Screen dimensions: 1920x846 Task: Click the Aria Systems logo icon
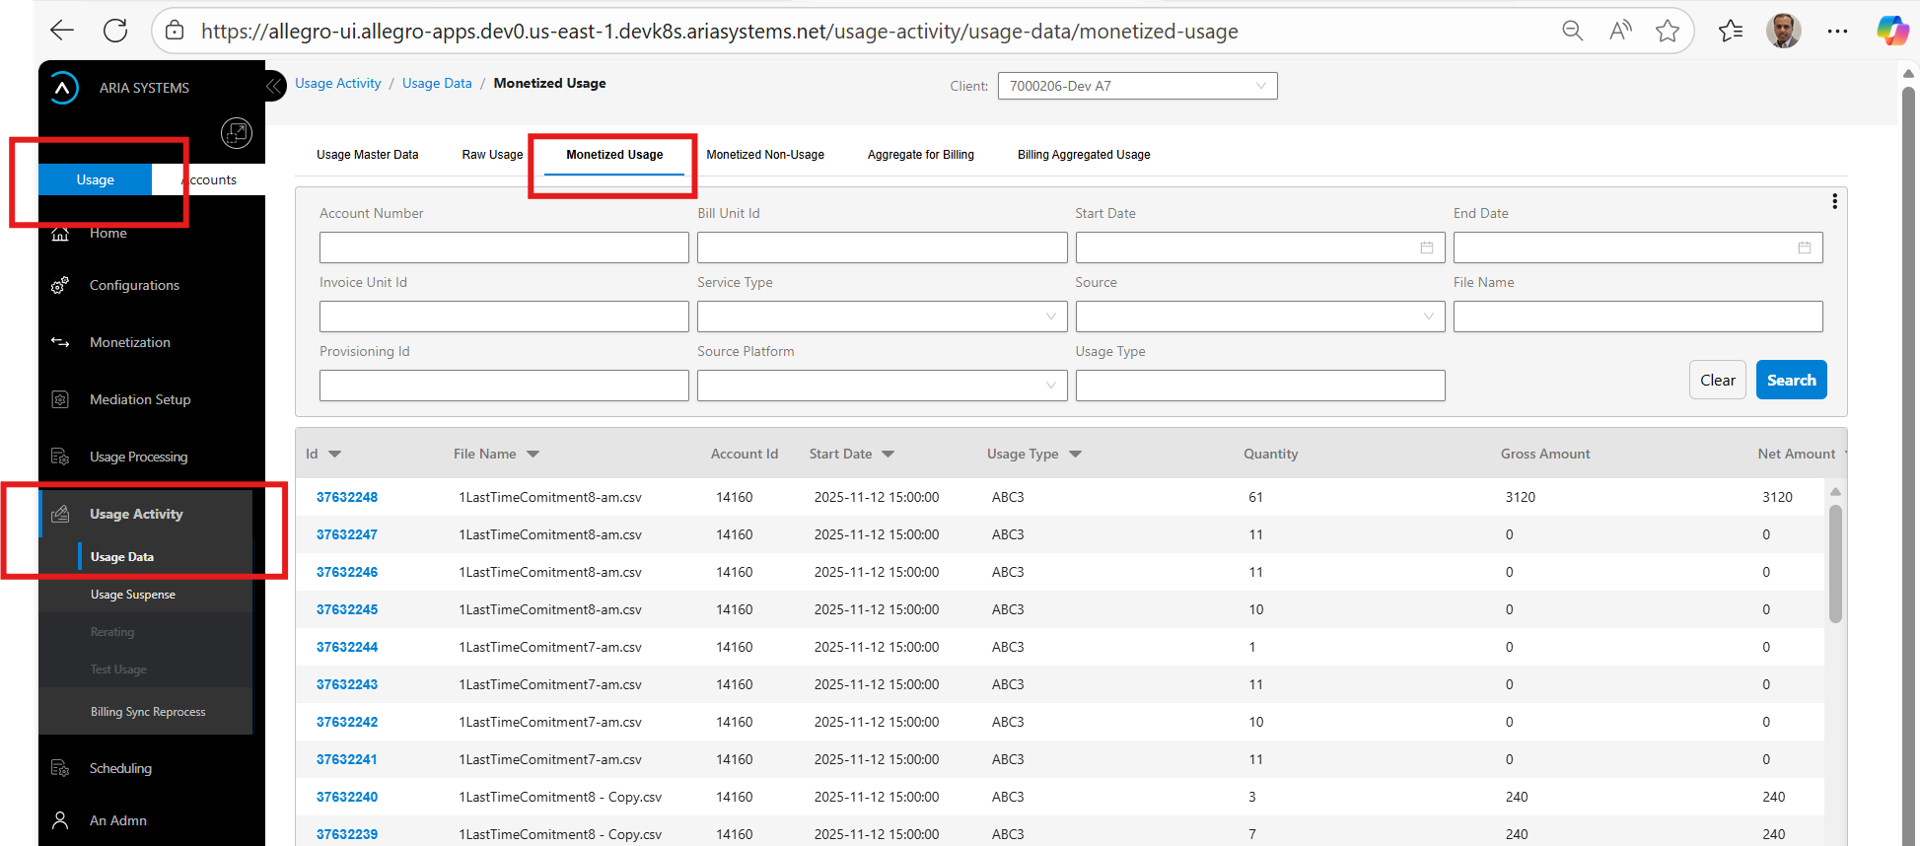(x=64, y=88)
